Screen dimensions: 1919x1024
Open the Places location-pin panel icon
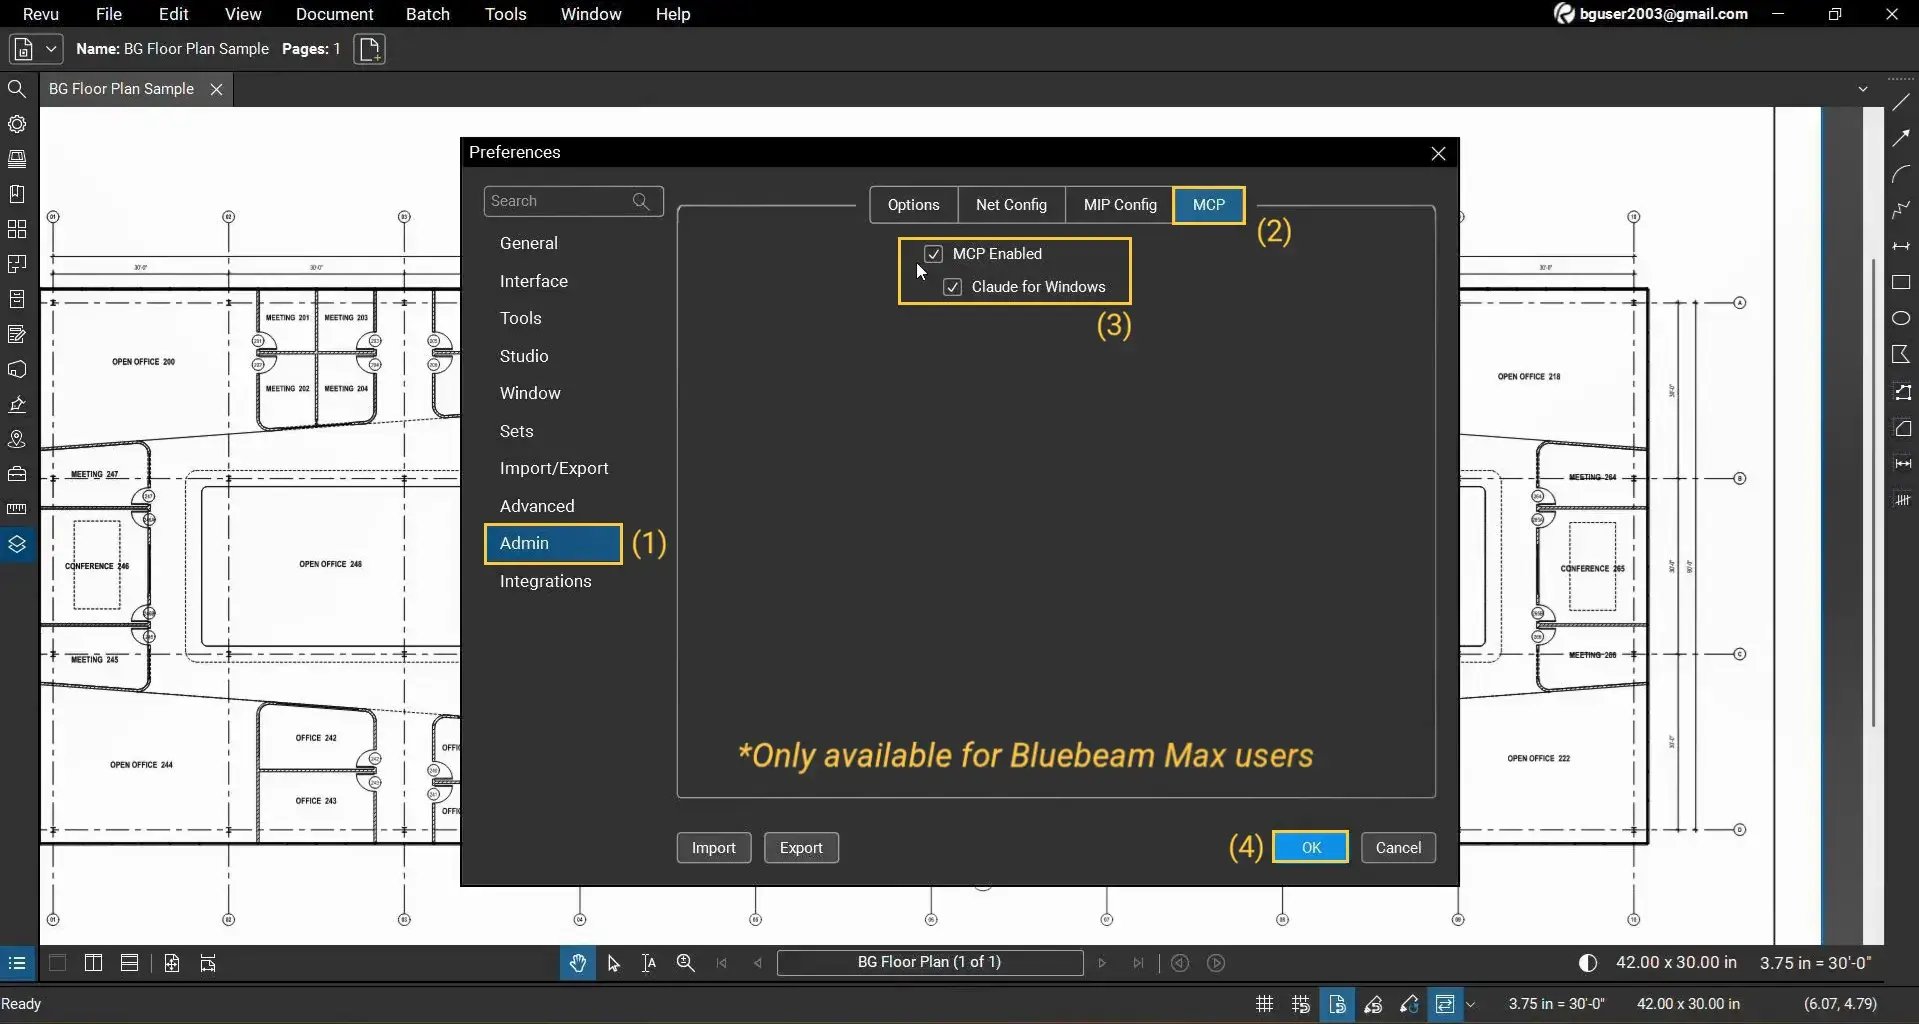click(x=17, y=439)
